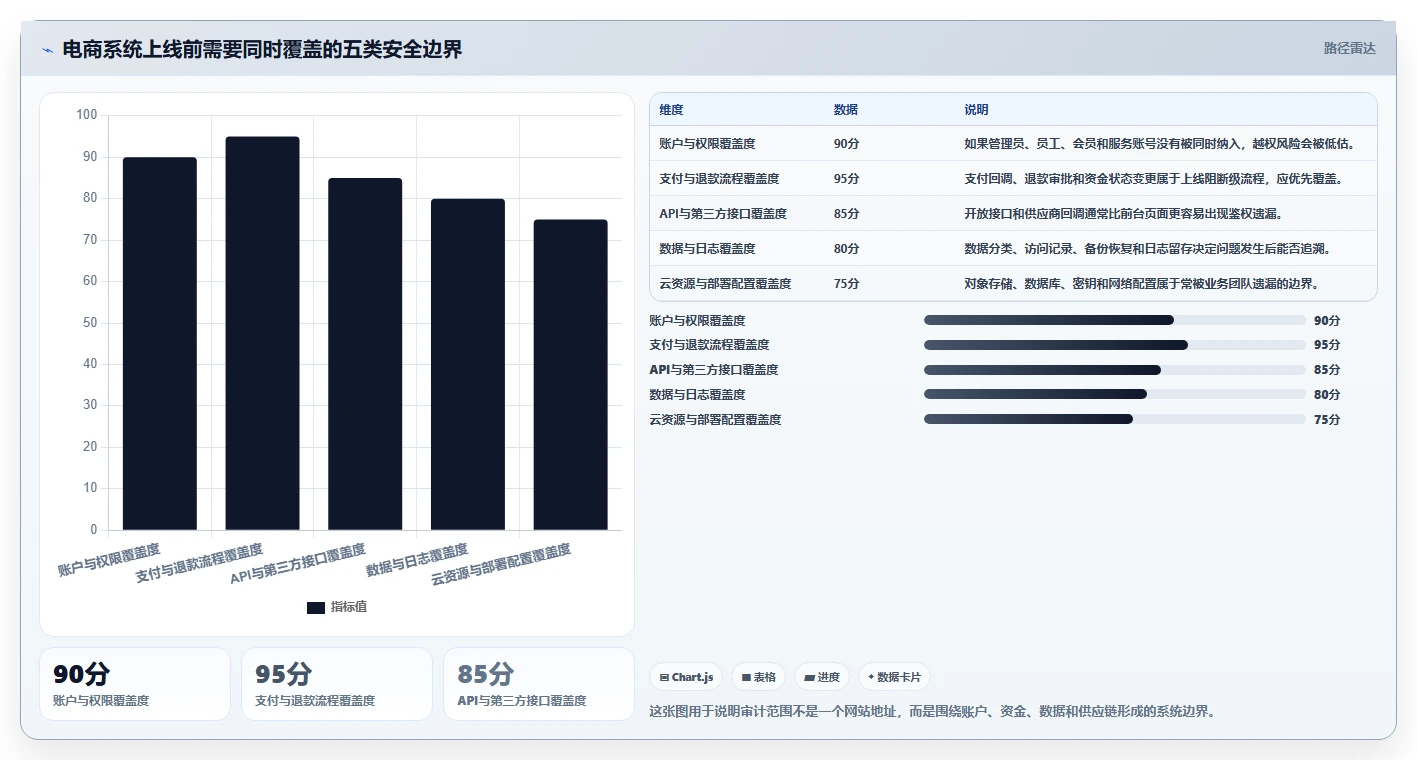Click the 数据与日志覆盖度 x-axis label

tap(417, 560)
